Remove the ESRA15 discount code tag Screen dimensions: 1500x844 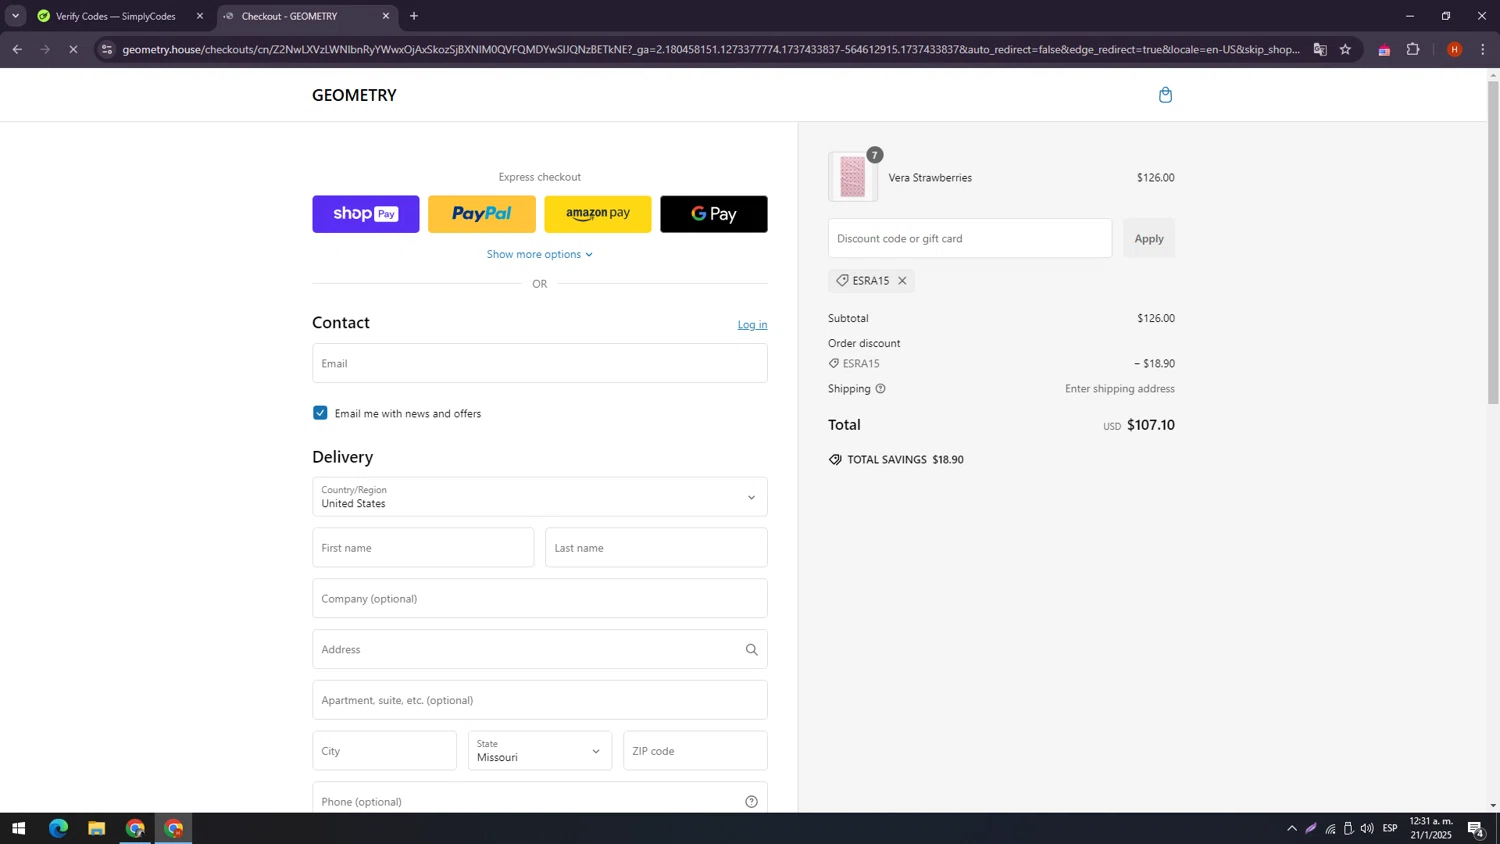(x=902, y=281)
